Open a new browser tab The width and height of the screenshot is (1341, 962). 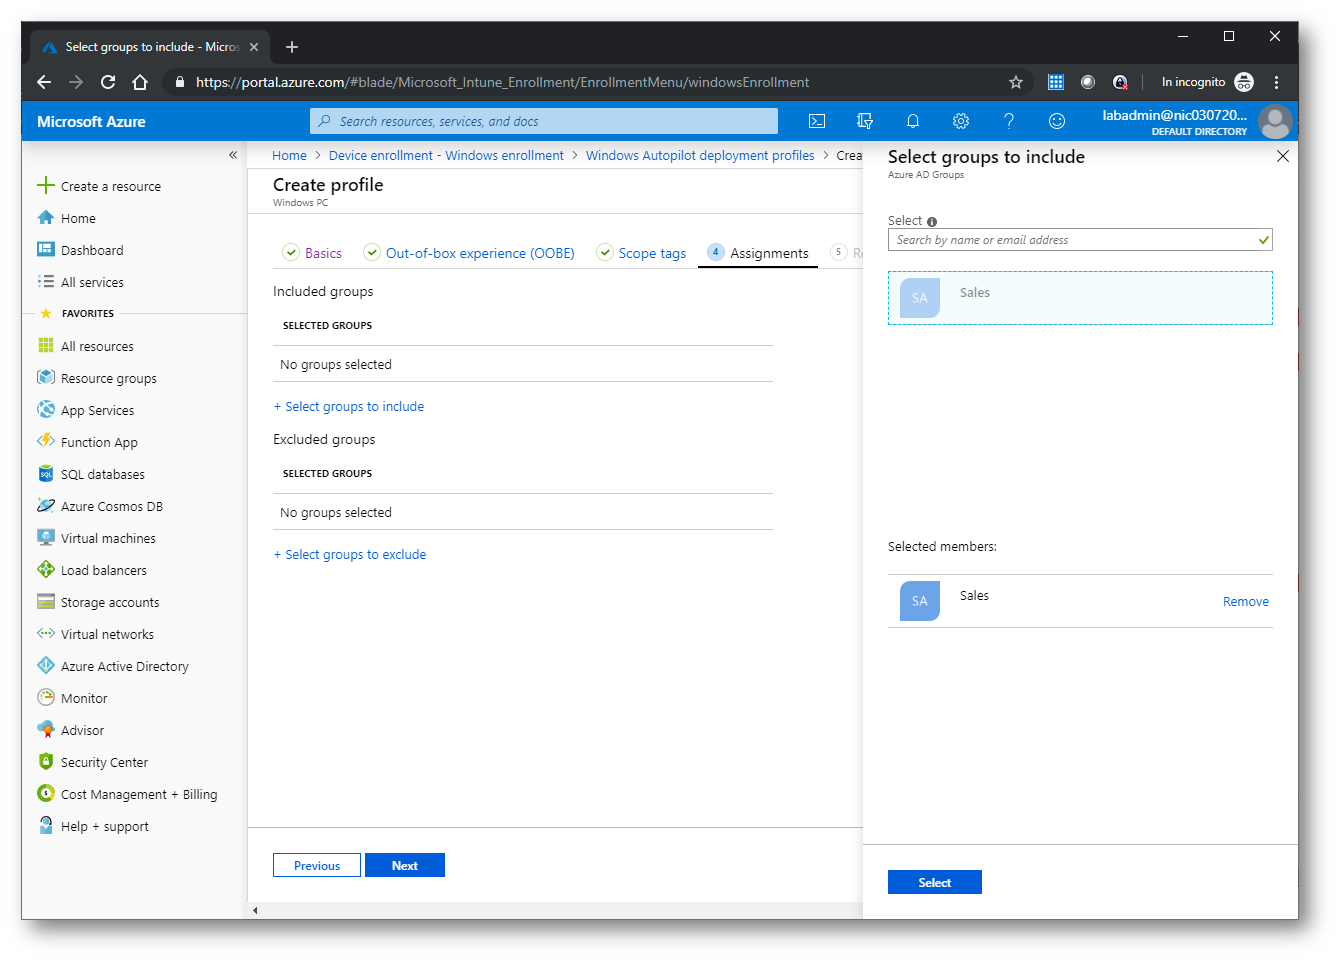[292, 47]
